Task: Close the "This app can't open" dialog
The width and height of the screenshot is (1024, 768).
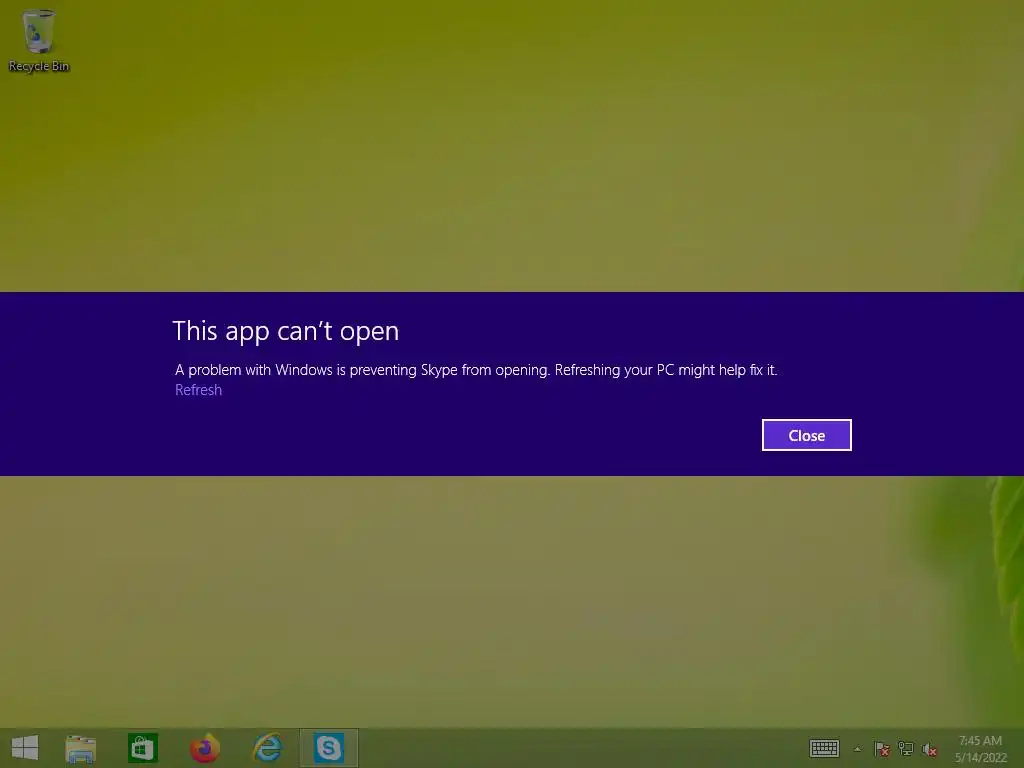Action: [x=807, y=435]
